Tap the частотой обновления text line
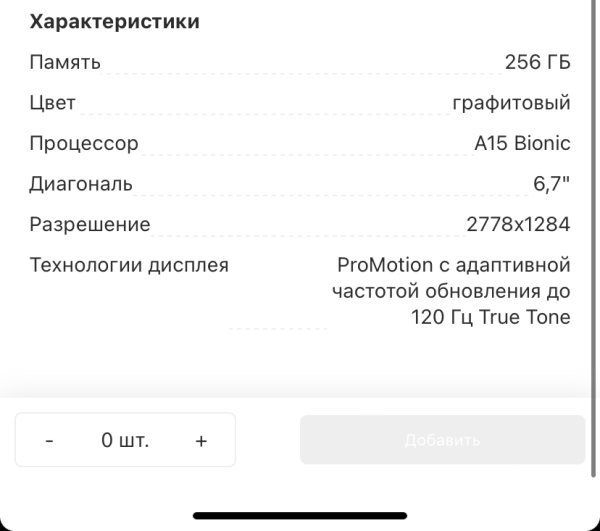 pos(450,292)
